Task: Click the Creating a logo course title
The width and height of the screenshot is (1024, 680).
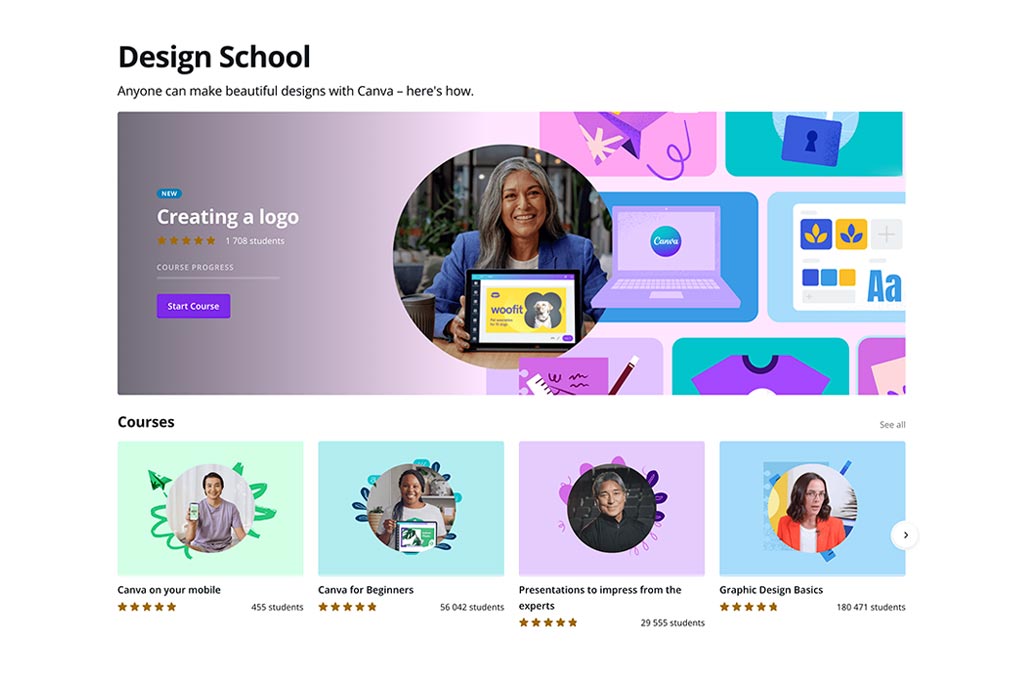Action: [x=228, y=217]
